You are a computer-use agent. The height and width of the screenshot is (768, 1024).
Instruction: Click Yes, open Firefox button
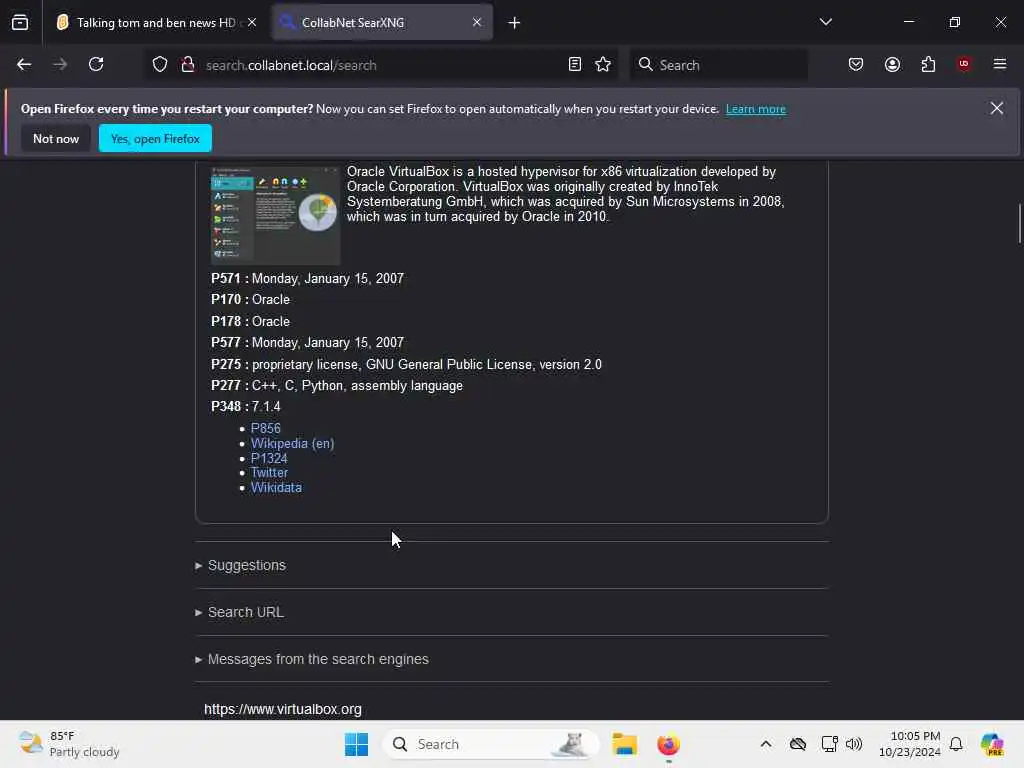pyautogui.click(x=155, y=138)
